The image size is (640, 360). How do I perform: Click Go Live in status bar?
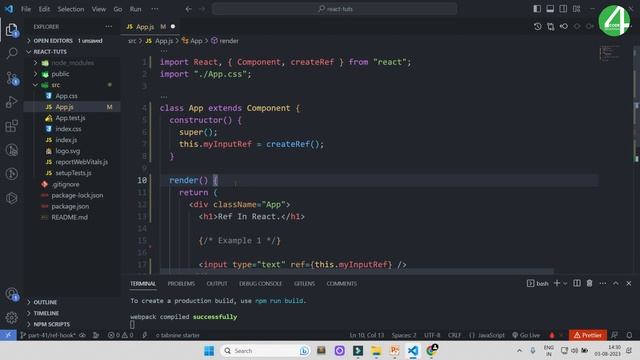(x=526, y=335)
